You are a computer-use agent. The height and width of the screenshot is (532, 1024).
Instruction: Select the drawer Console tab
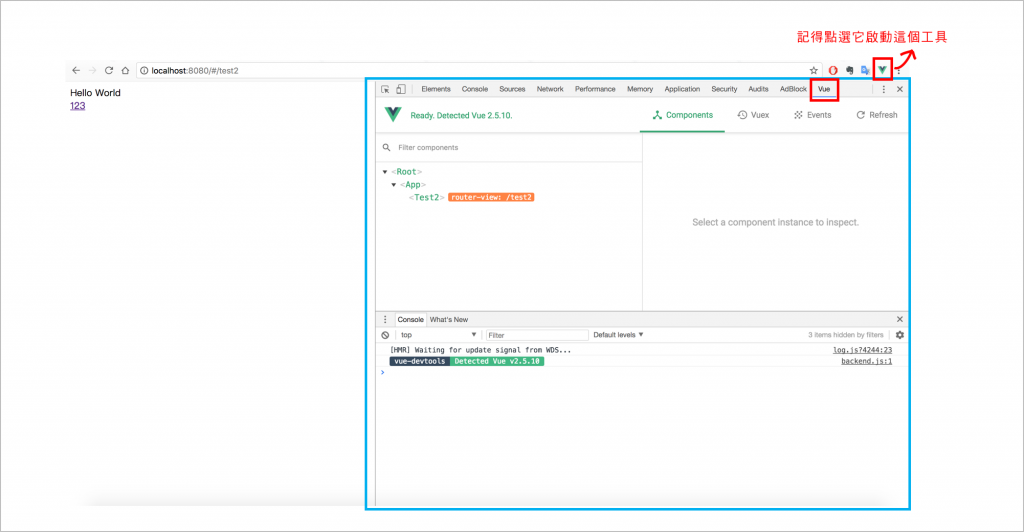(410, 319)
